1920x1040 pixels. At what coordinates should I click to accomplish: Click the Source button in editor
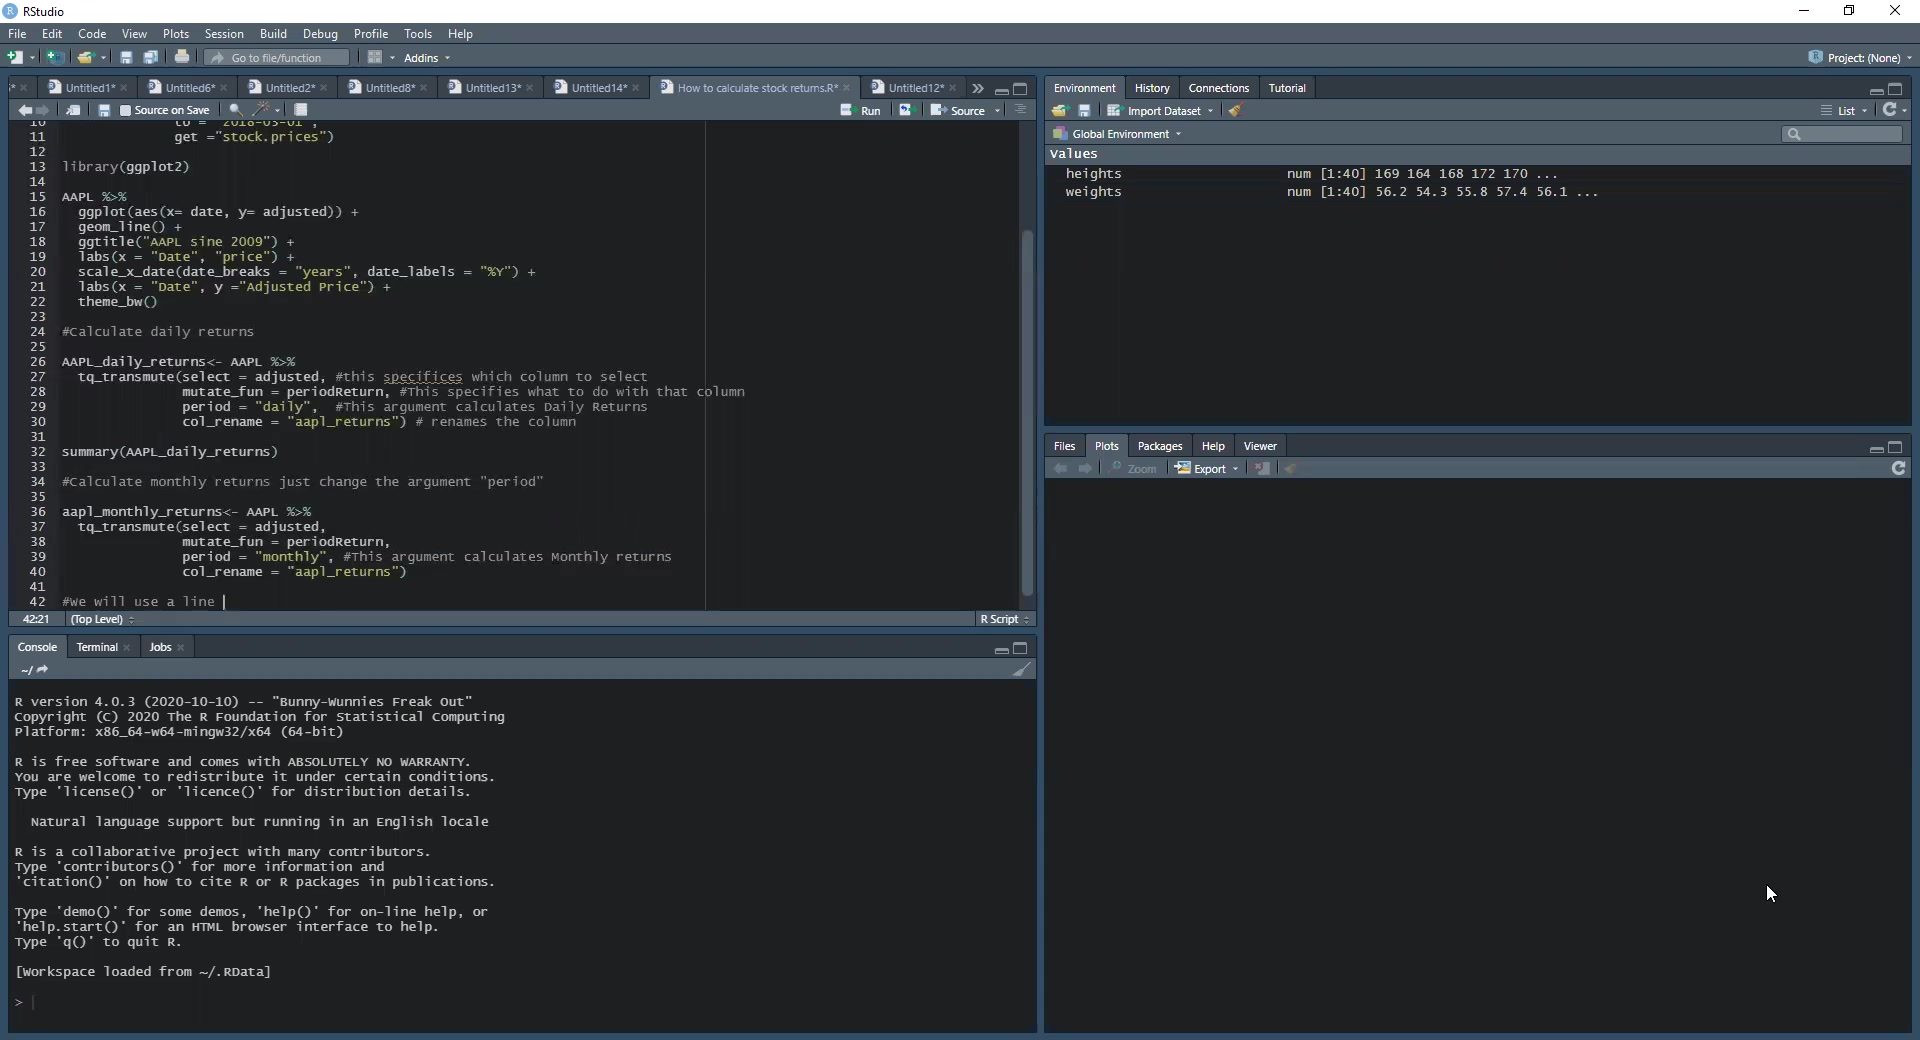[x=958, y=111]
